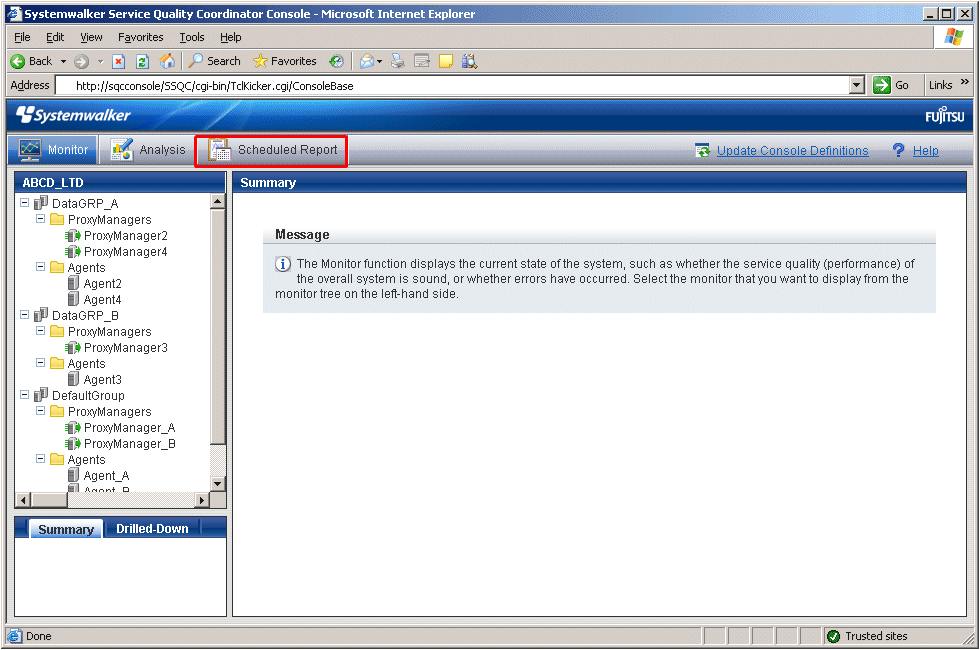980x650 pixels.
Task: Collapse ProxyManagers under DataGRP_B
Action: [41, 331]
